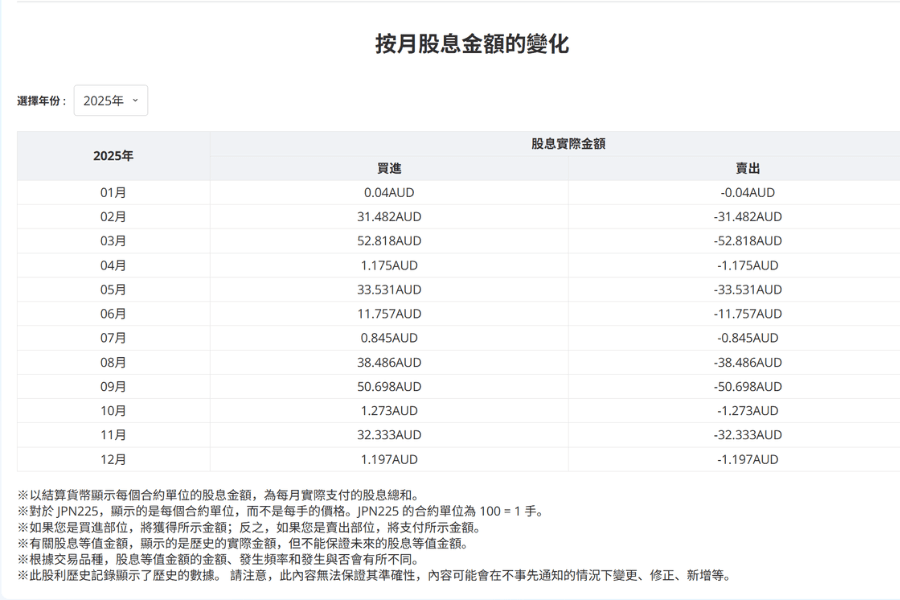This screenshot has height=600, width=900.
Task: Click the 2025年 table header cell
Action: [x=114, y=155]
